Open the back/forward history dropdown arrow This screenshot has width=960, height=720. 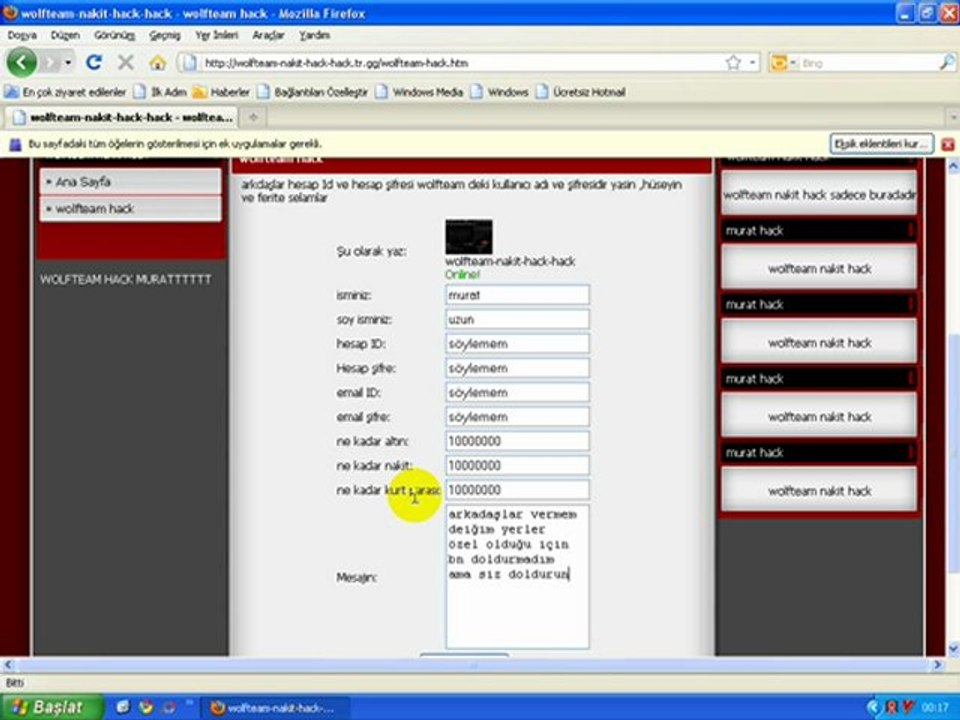tap(68, 62)
